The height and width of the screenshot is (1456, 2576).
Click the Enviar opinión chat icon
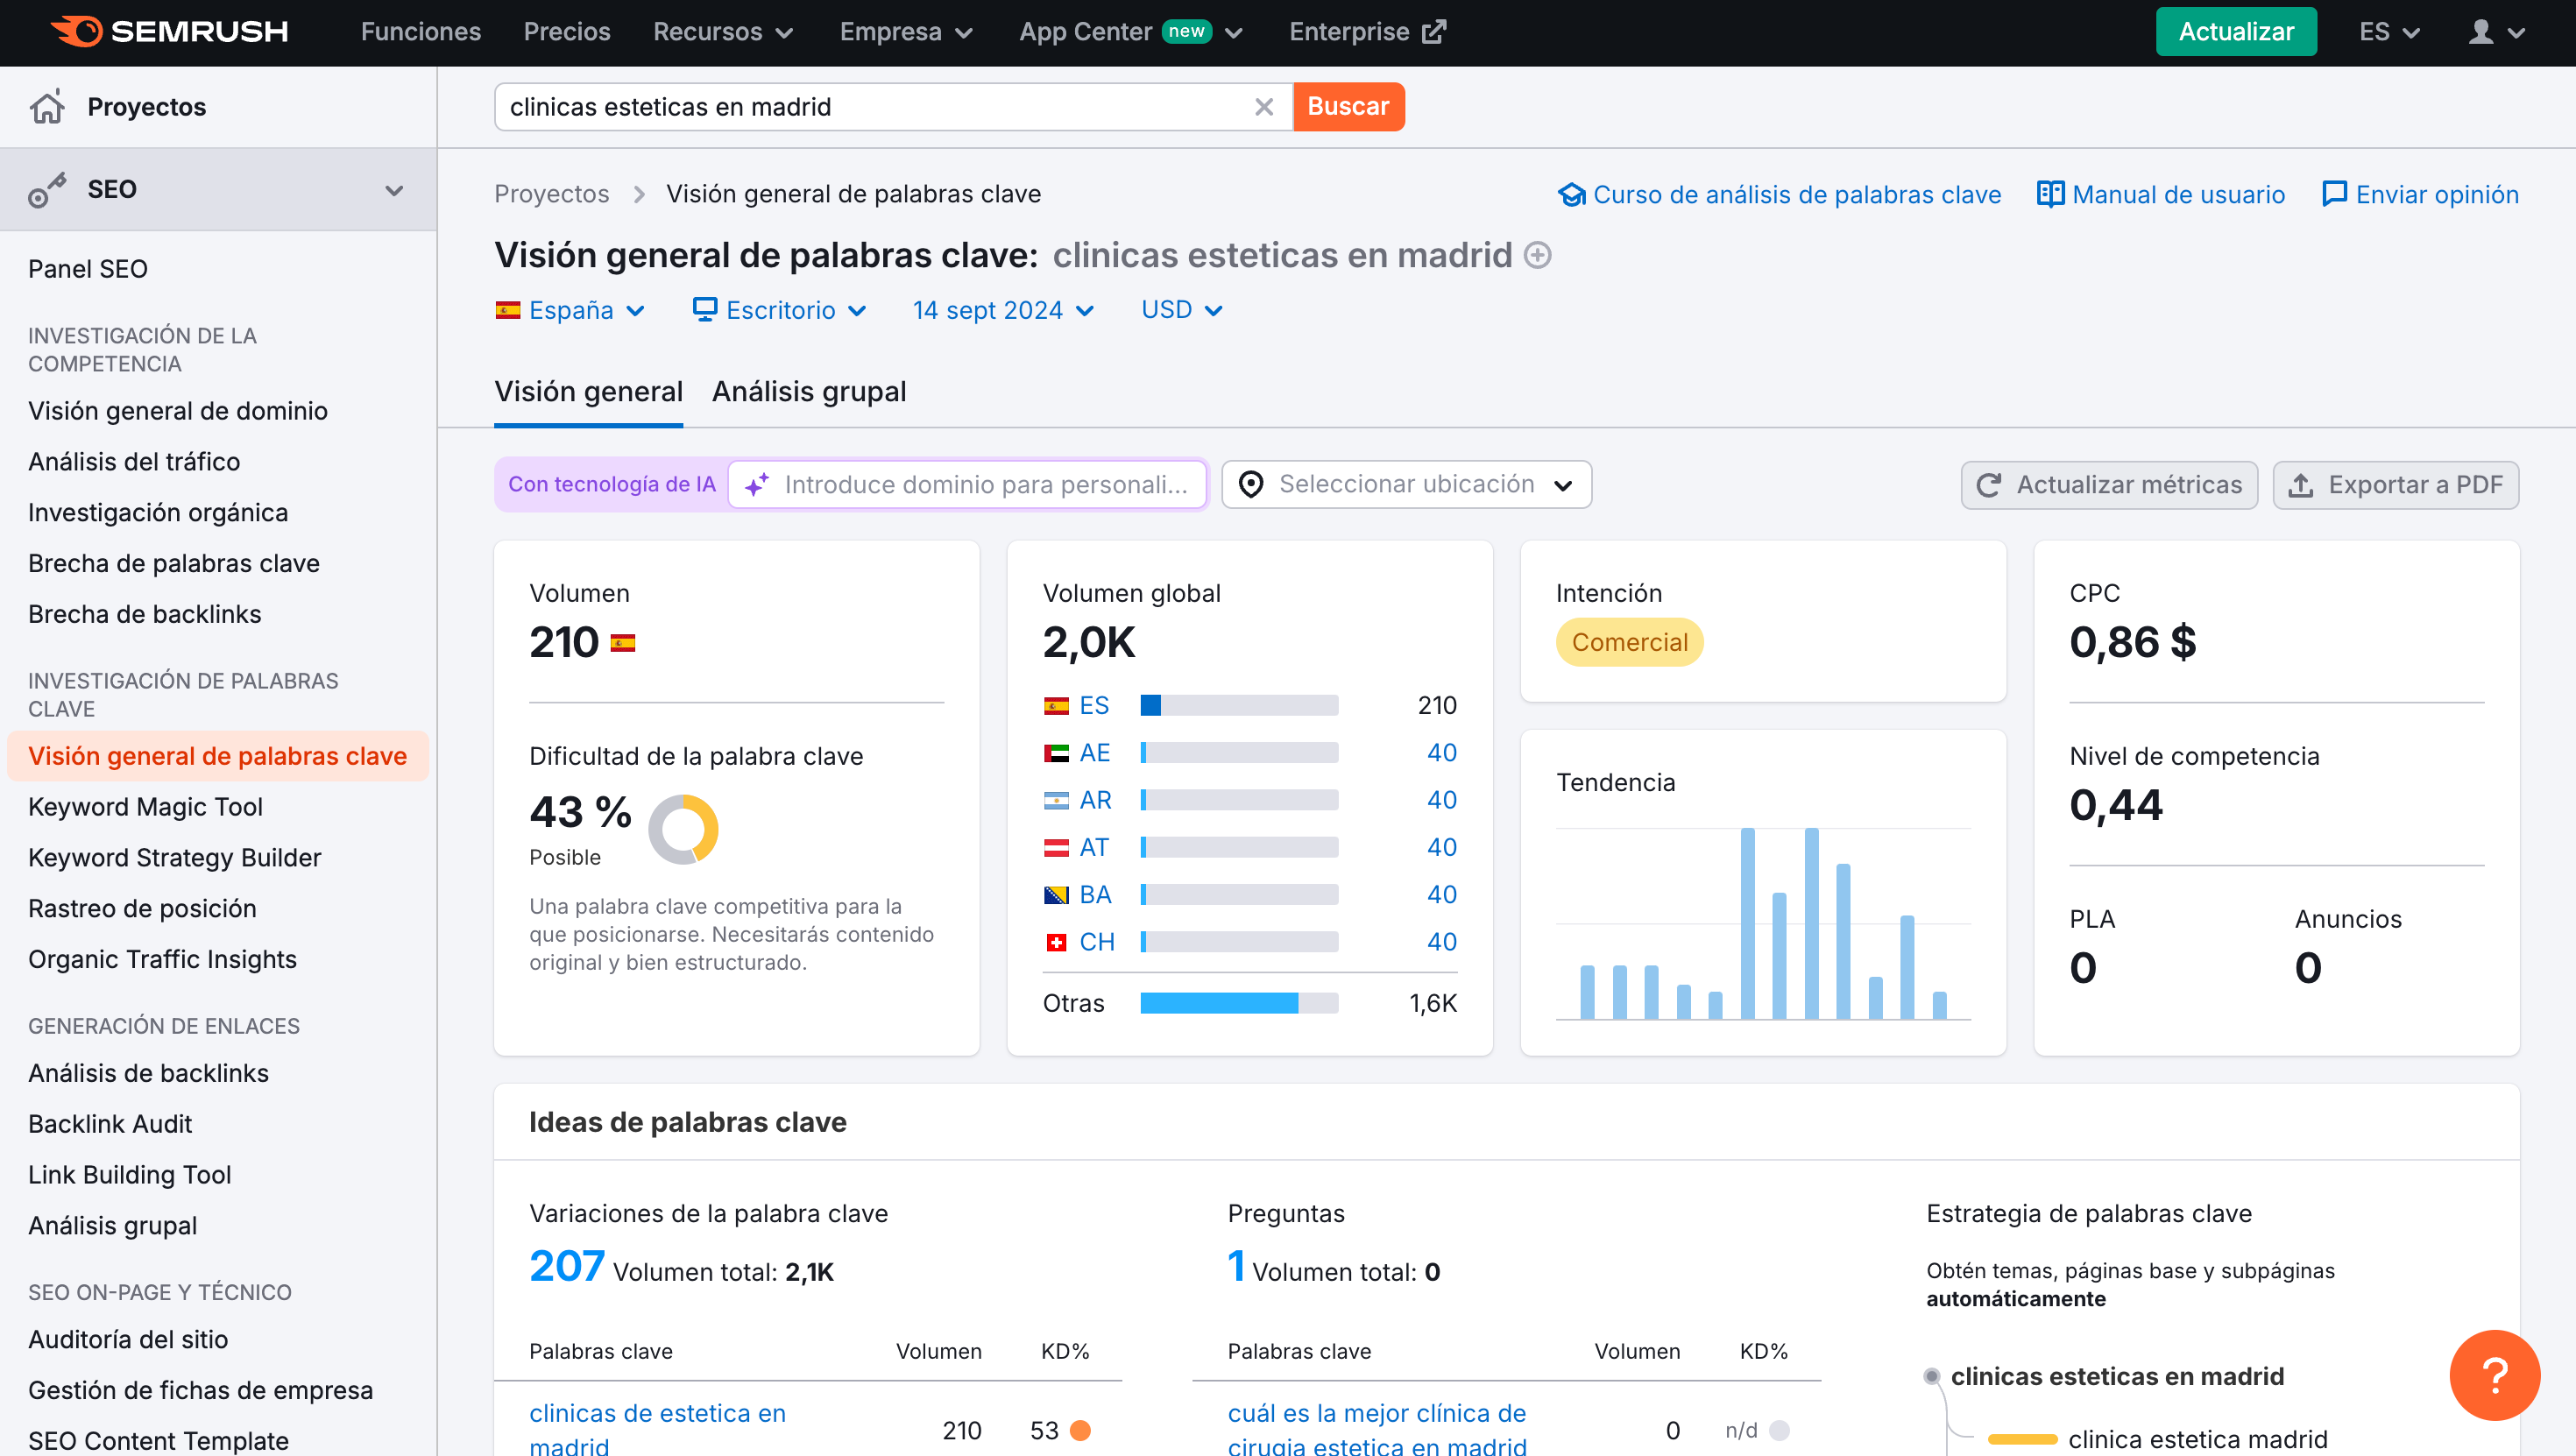point(2334,194)
